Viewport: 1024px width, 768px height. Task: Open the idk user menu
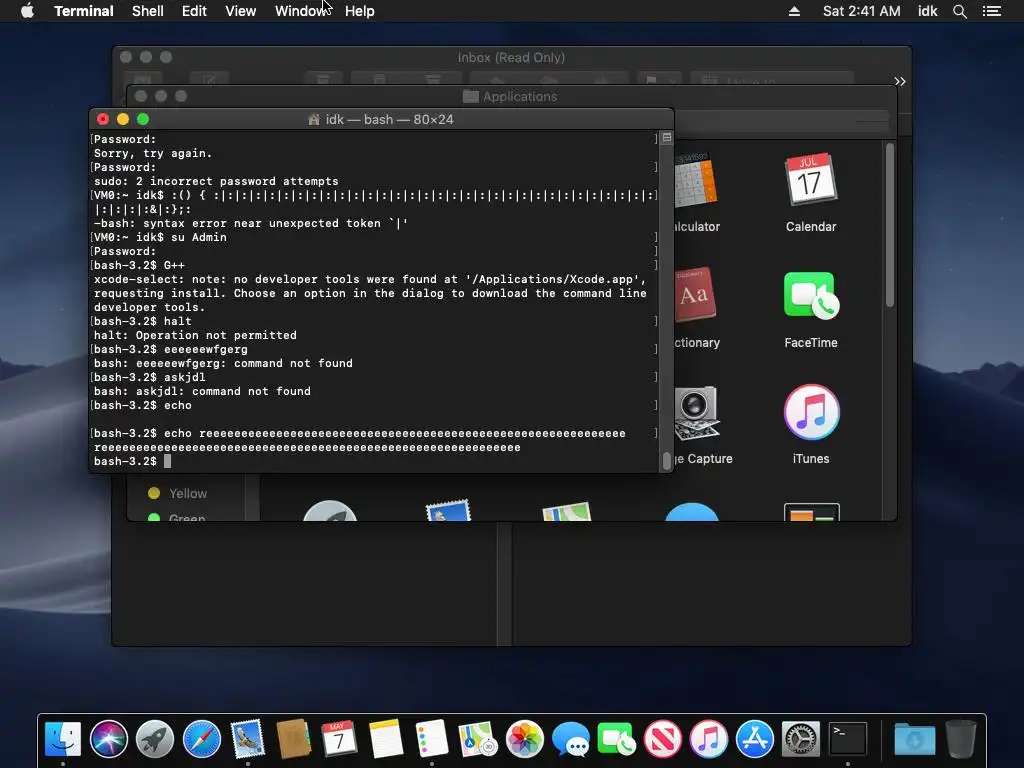[927, 11]
